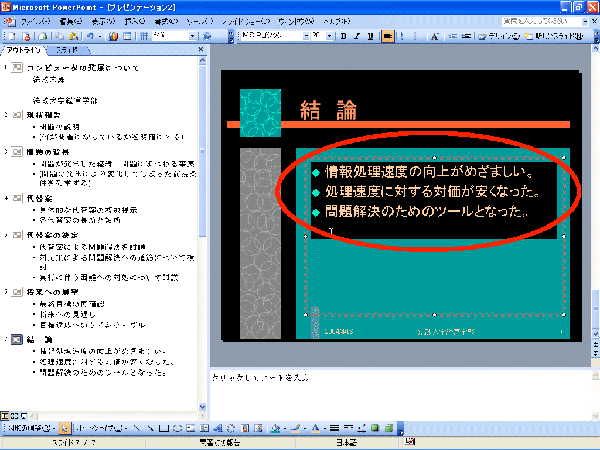
Task: Open the undo history dropdown arrow
Action: point(100,36)
